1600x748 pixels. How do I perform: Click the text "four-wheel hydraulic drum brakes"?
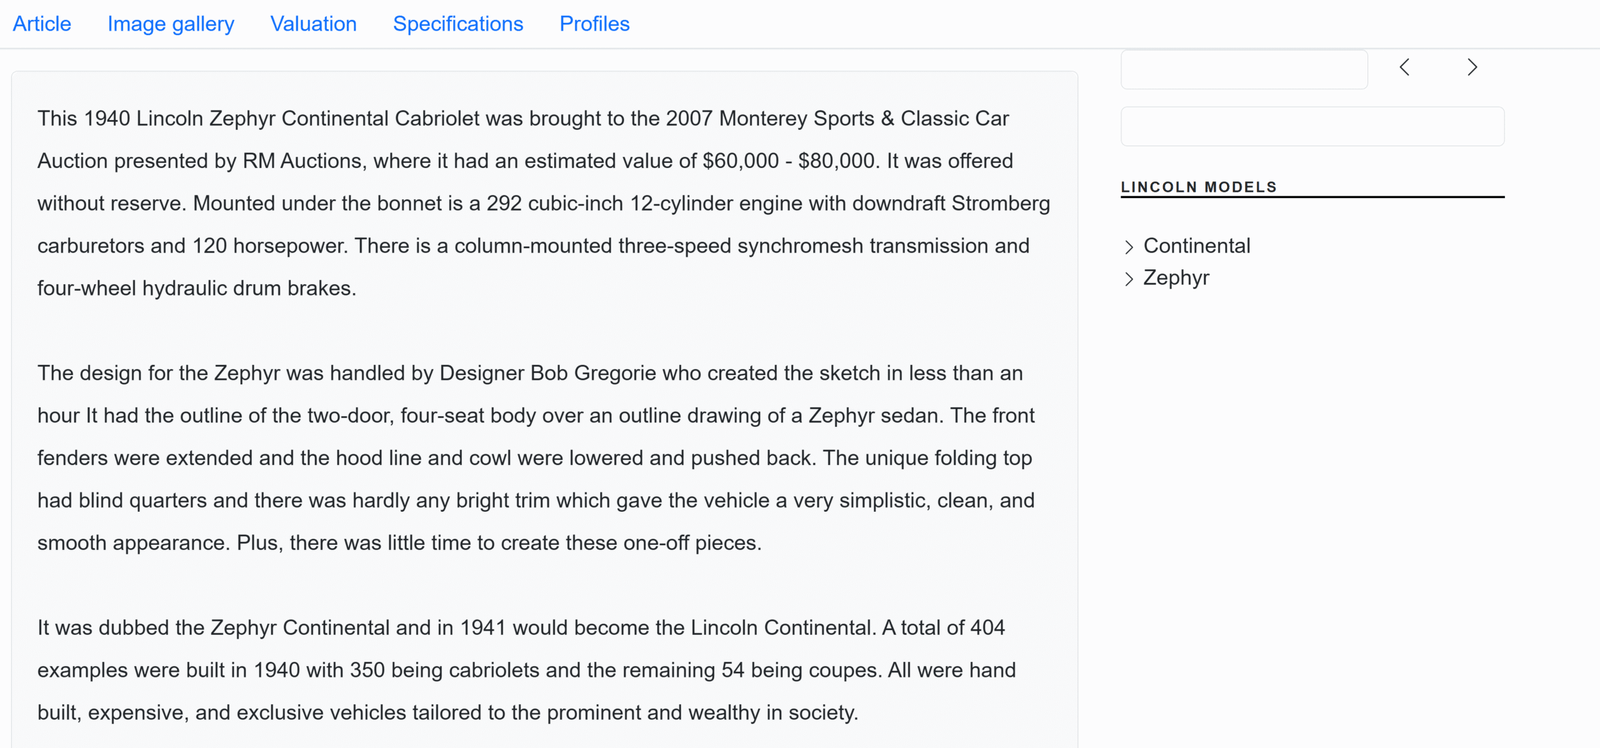click(x=196, y=288)
